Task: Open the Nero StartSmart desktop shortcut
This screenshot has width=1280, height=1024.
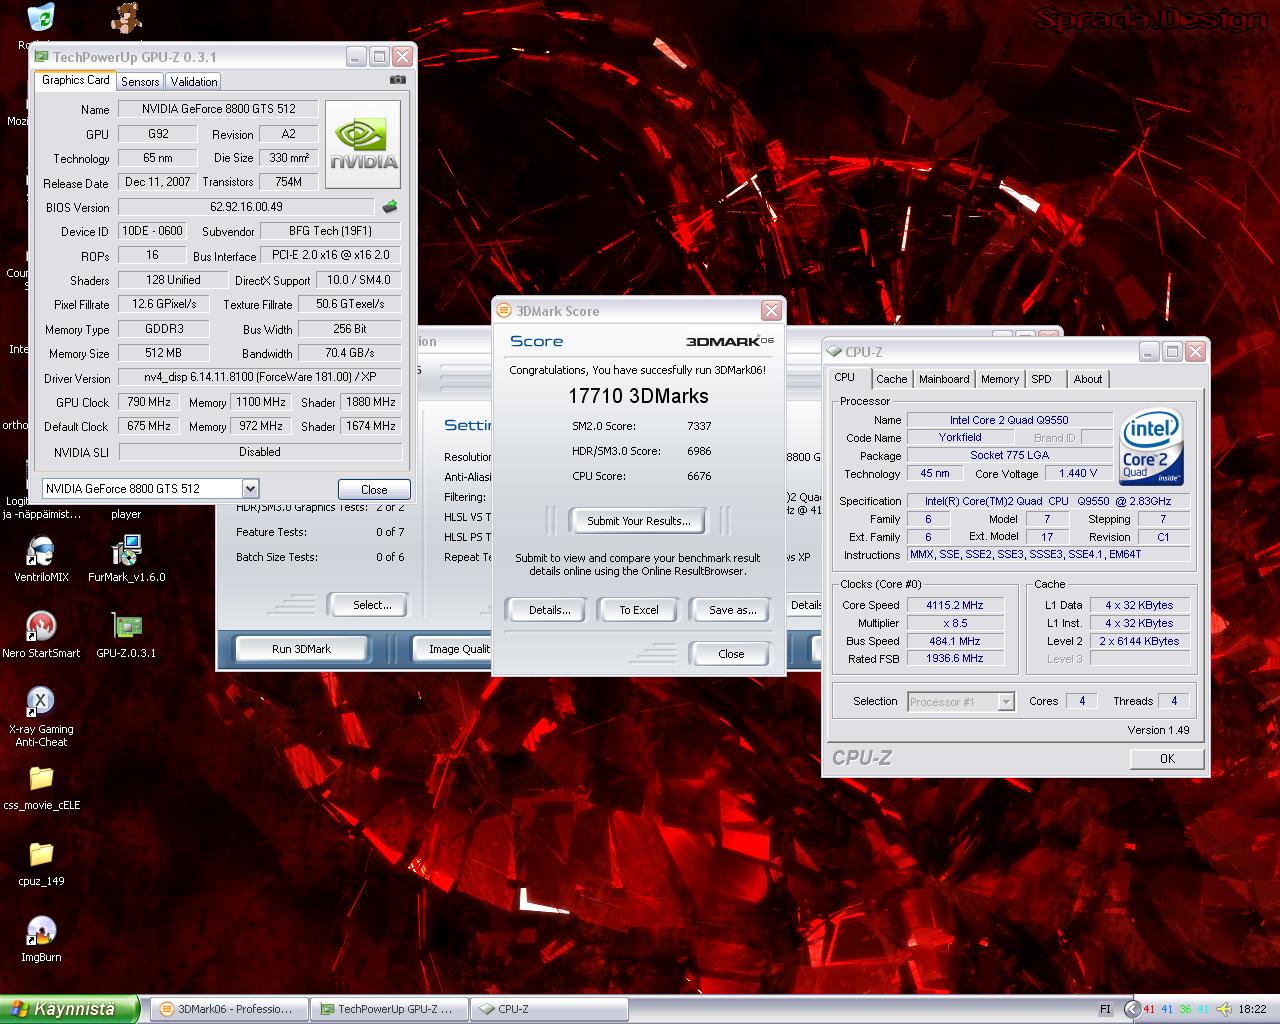Action: pyautogui.click(x=41, y=636)
